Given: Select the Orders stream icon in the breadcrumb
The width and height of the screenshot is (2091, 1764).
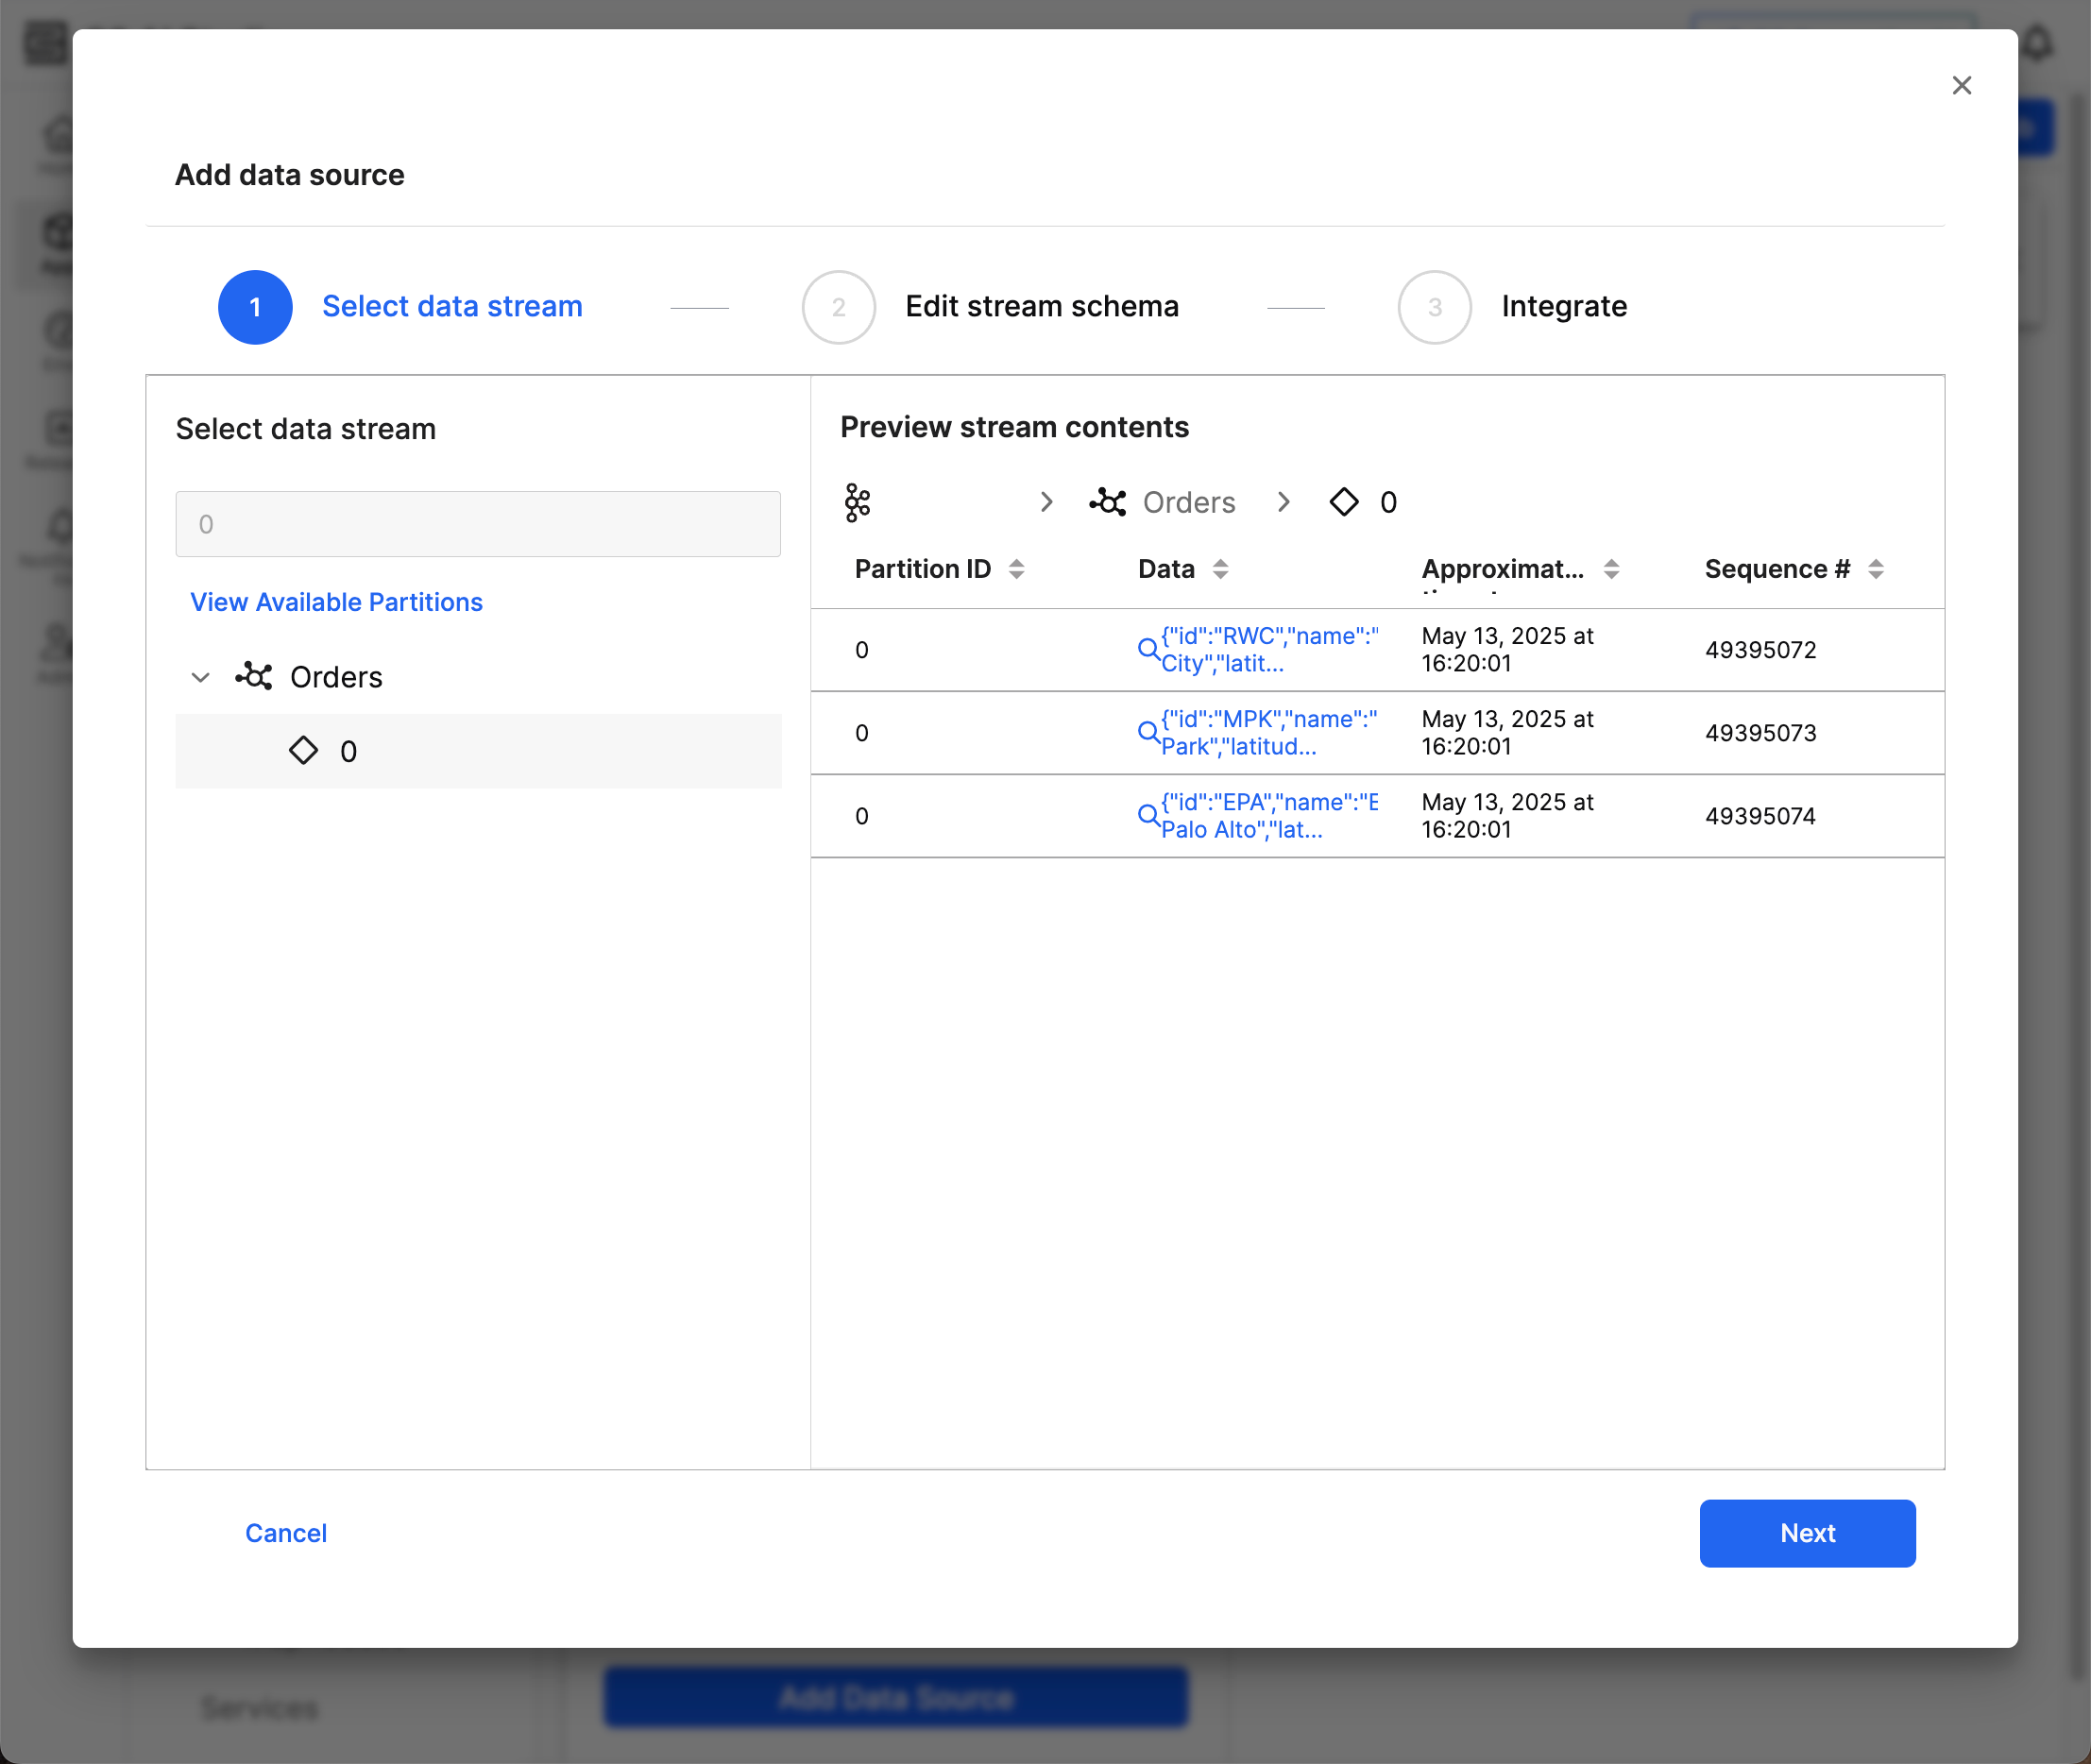Looking at the screenshot, I should tap(1108, 502).
